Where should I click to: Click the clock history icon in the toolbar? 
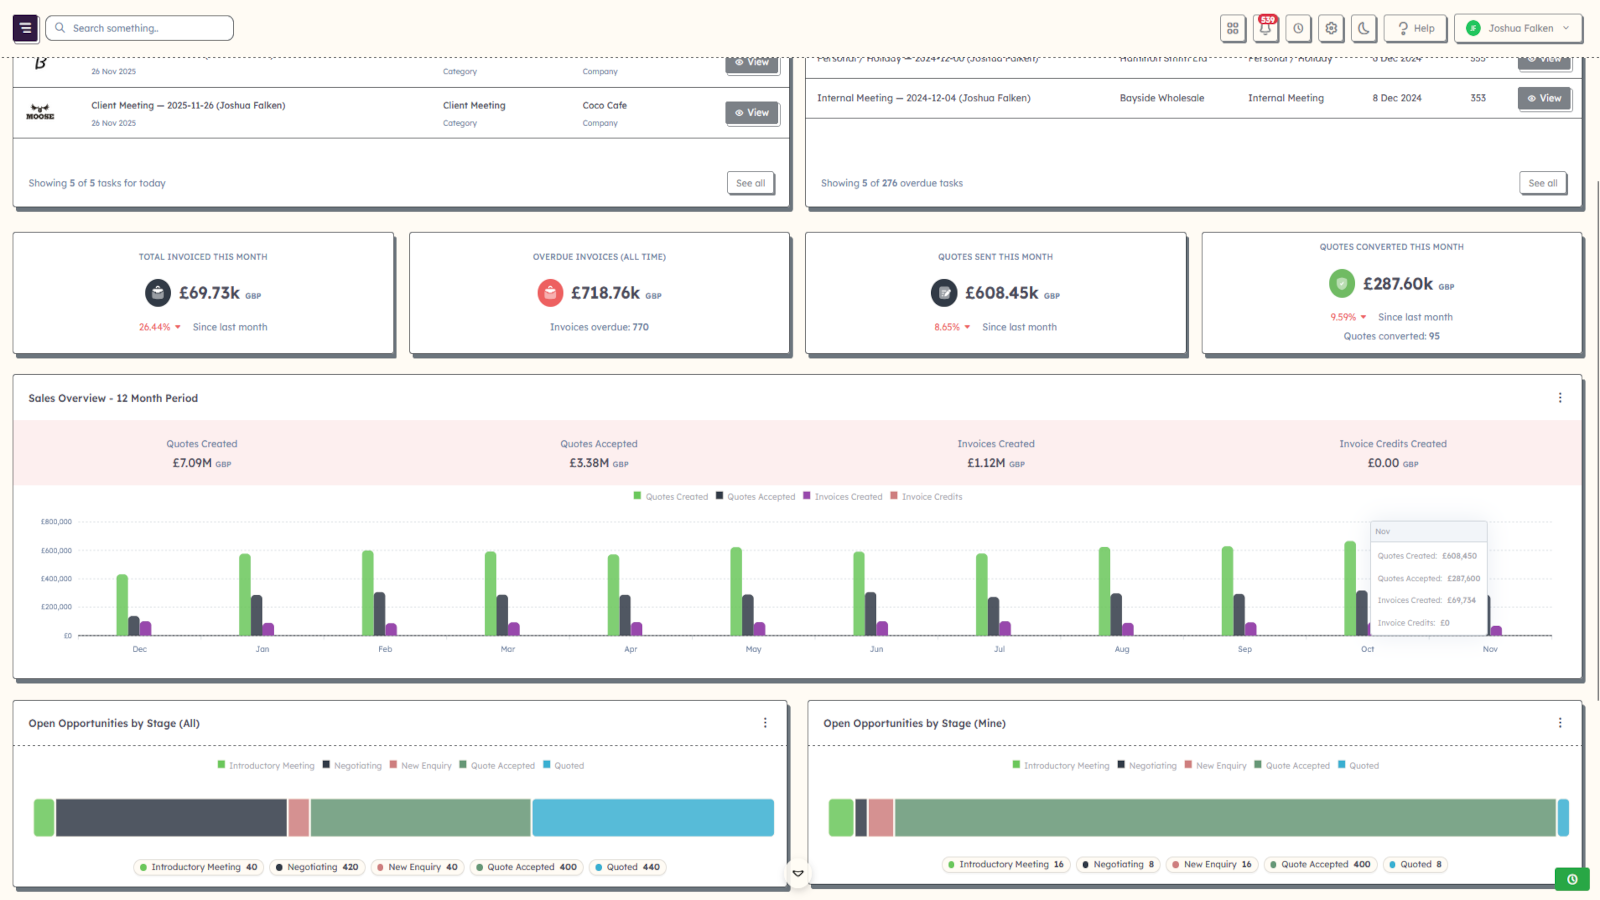coord(1298,28)
